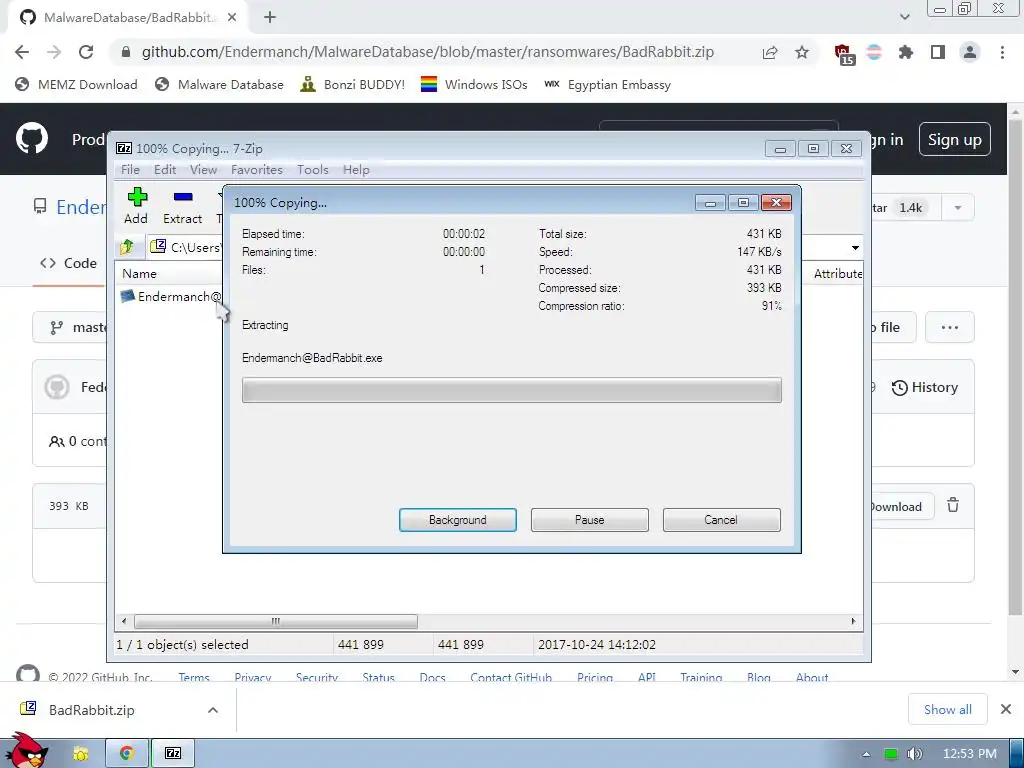
Task: Open the Favorites menu in 7-Zip
Action: (x=257, y=170)
